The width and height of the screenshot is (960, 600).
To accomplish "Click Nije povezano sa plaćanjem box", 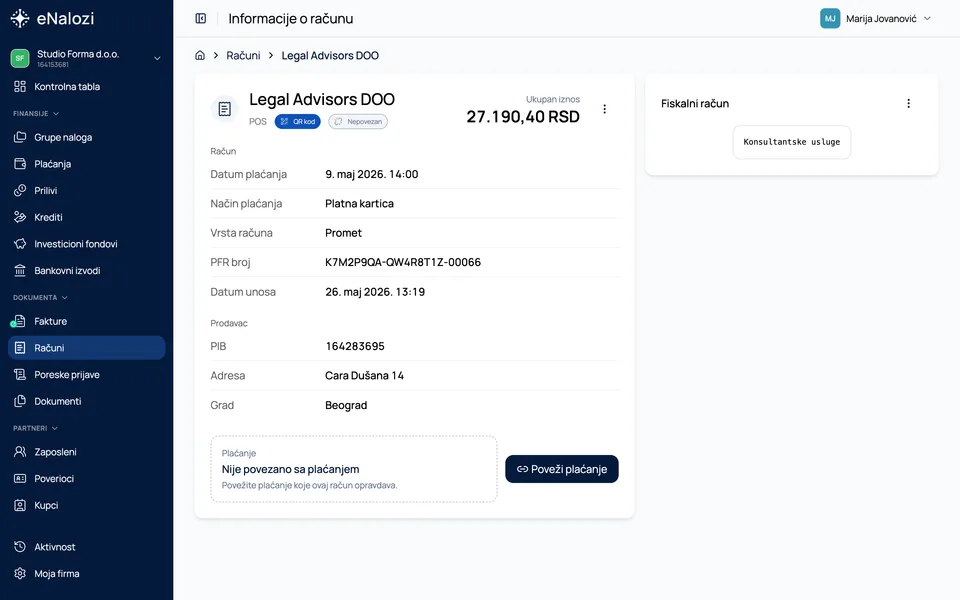I will 354,469.
